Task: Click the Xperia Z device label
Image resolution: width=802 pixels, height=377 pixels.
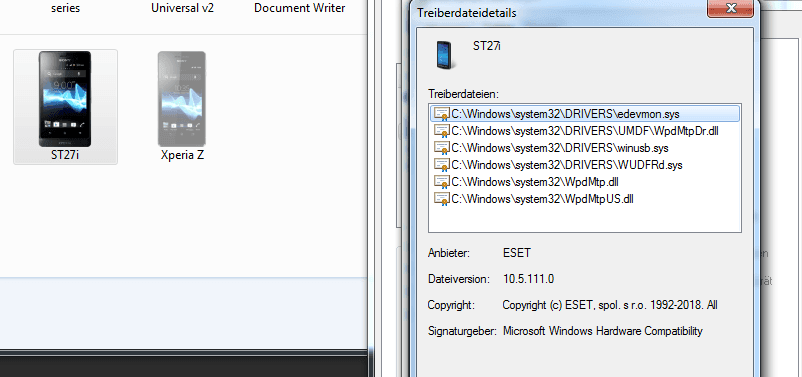Action: click(182, 155)
